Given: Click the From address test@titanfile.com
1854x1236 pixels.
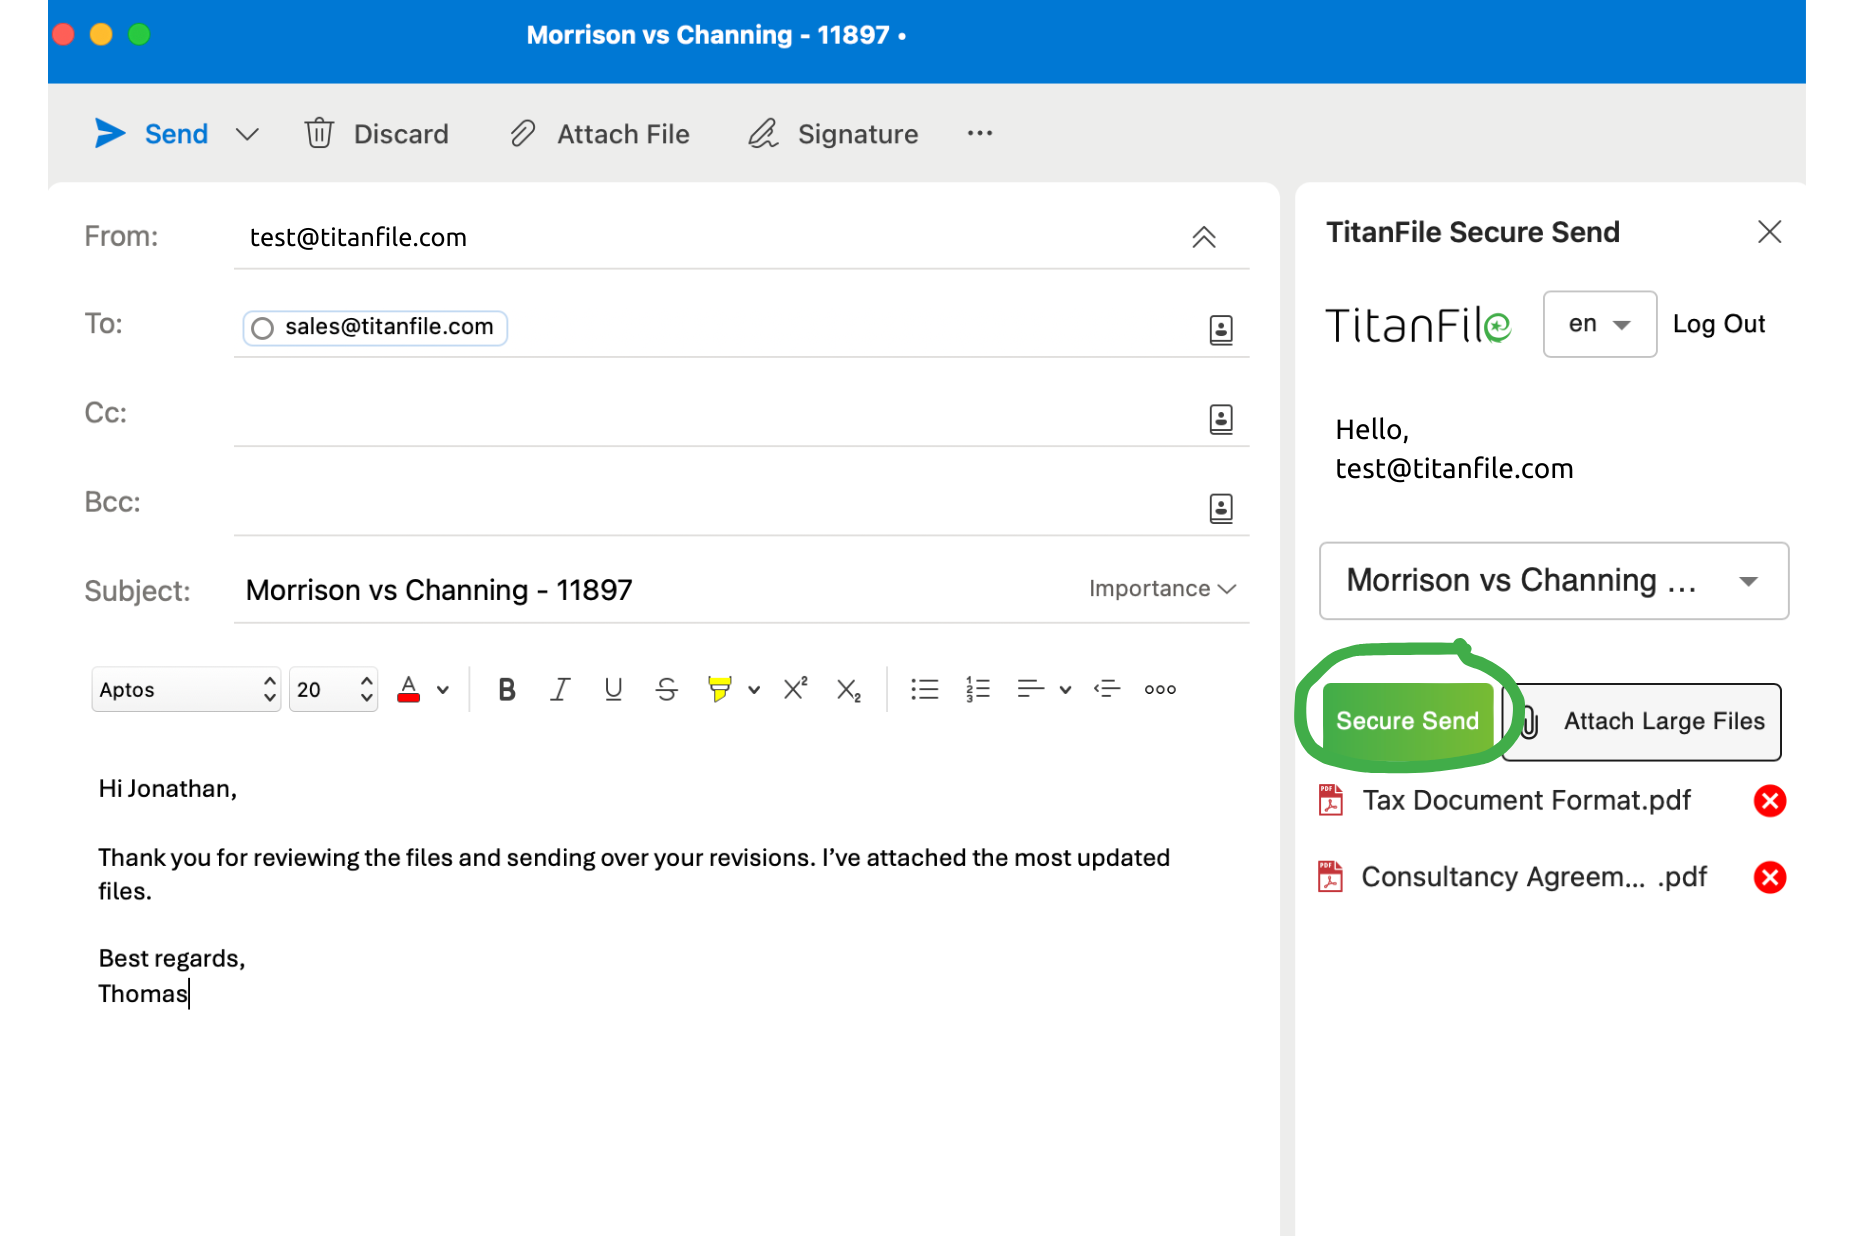Looking at the screenshot, I should pos(358,237).
